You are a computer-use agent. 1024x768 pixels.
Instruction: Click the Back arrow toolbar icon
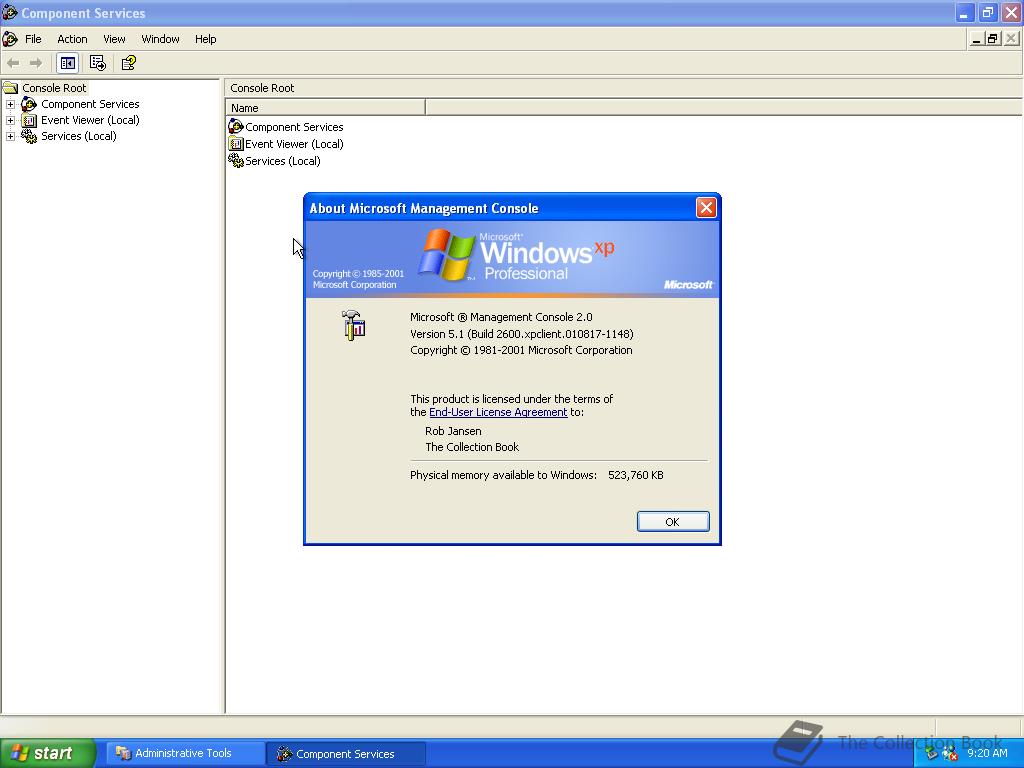(13, 63)
